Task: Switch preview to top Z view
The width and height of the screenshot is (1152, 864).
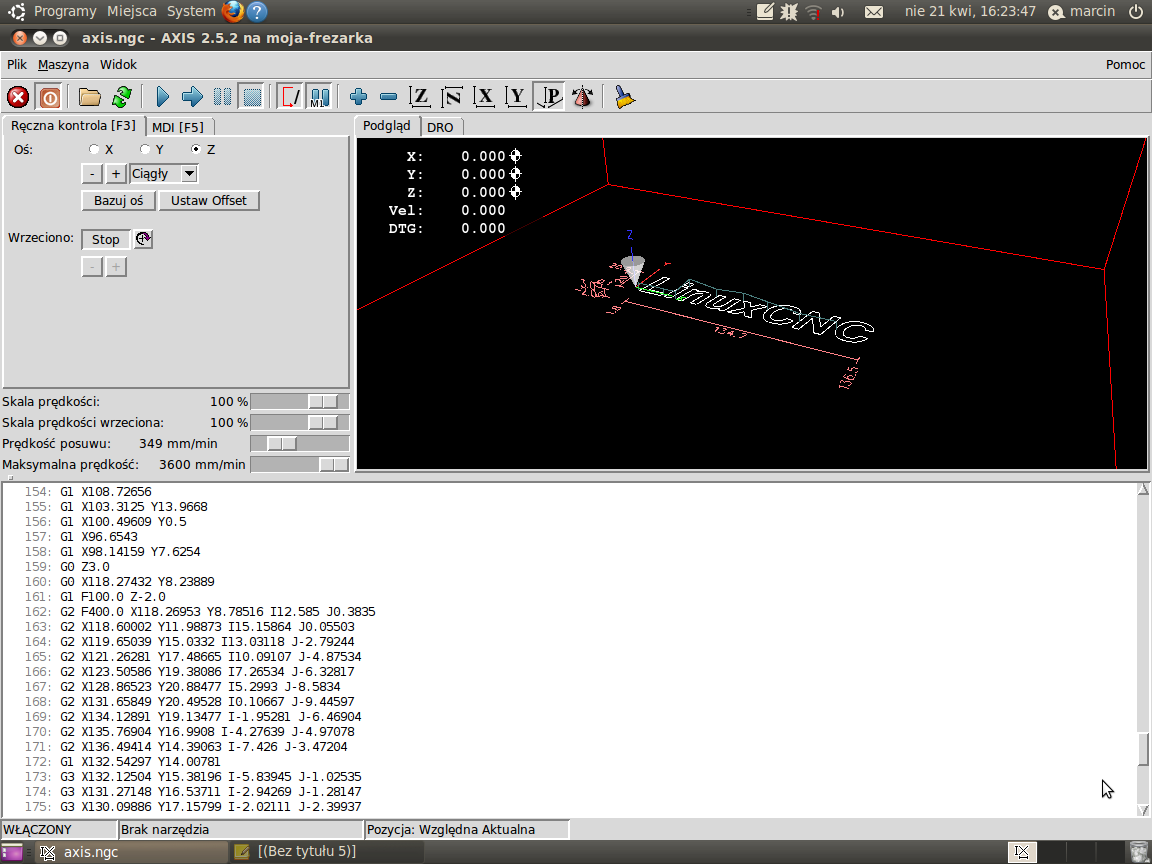Action: [420, 97]
